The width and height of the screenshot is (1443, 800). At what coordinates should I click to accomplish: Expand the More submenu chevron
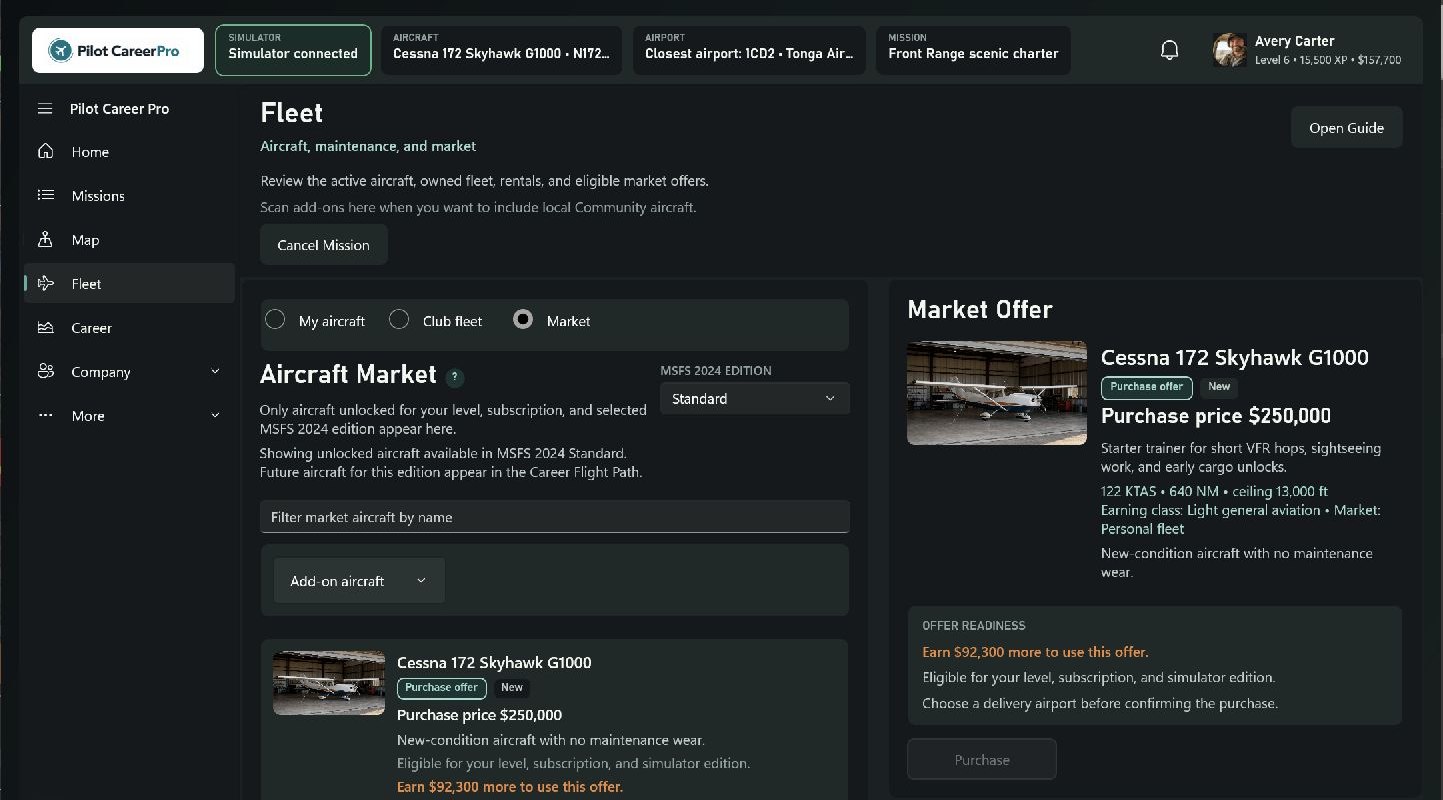click(x=215, y=416)
